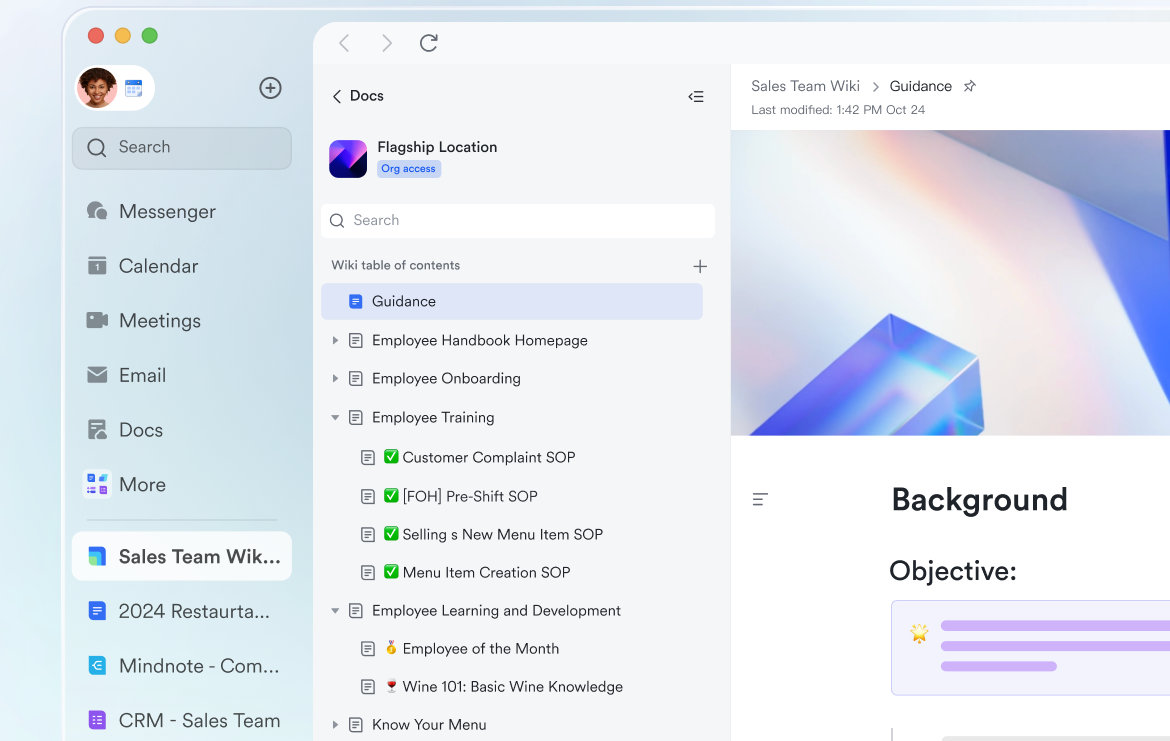
Task: Collapse Employee Learning and Development node
Action: pyautogui.click(x=335, y=610)
